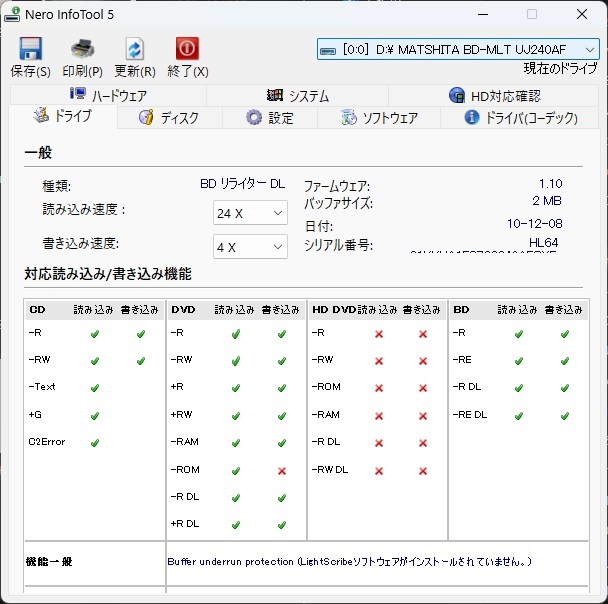Click the Disc tab CD icon
This screenshot has width=608, height=604.
point(146,117)
